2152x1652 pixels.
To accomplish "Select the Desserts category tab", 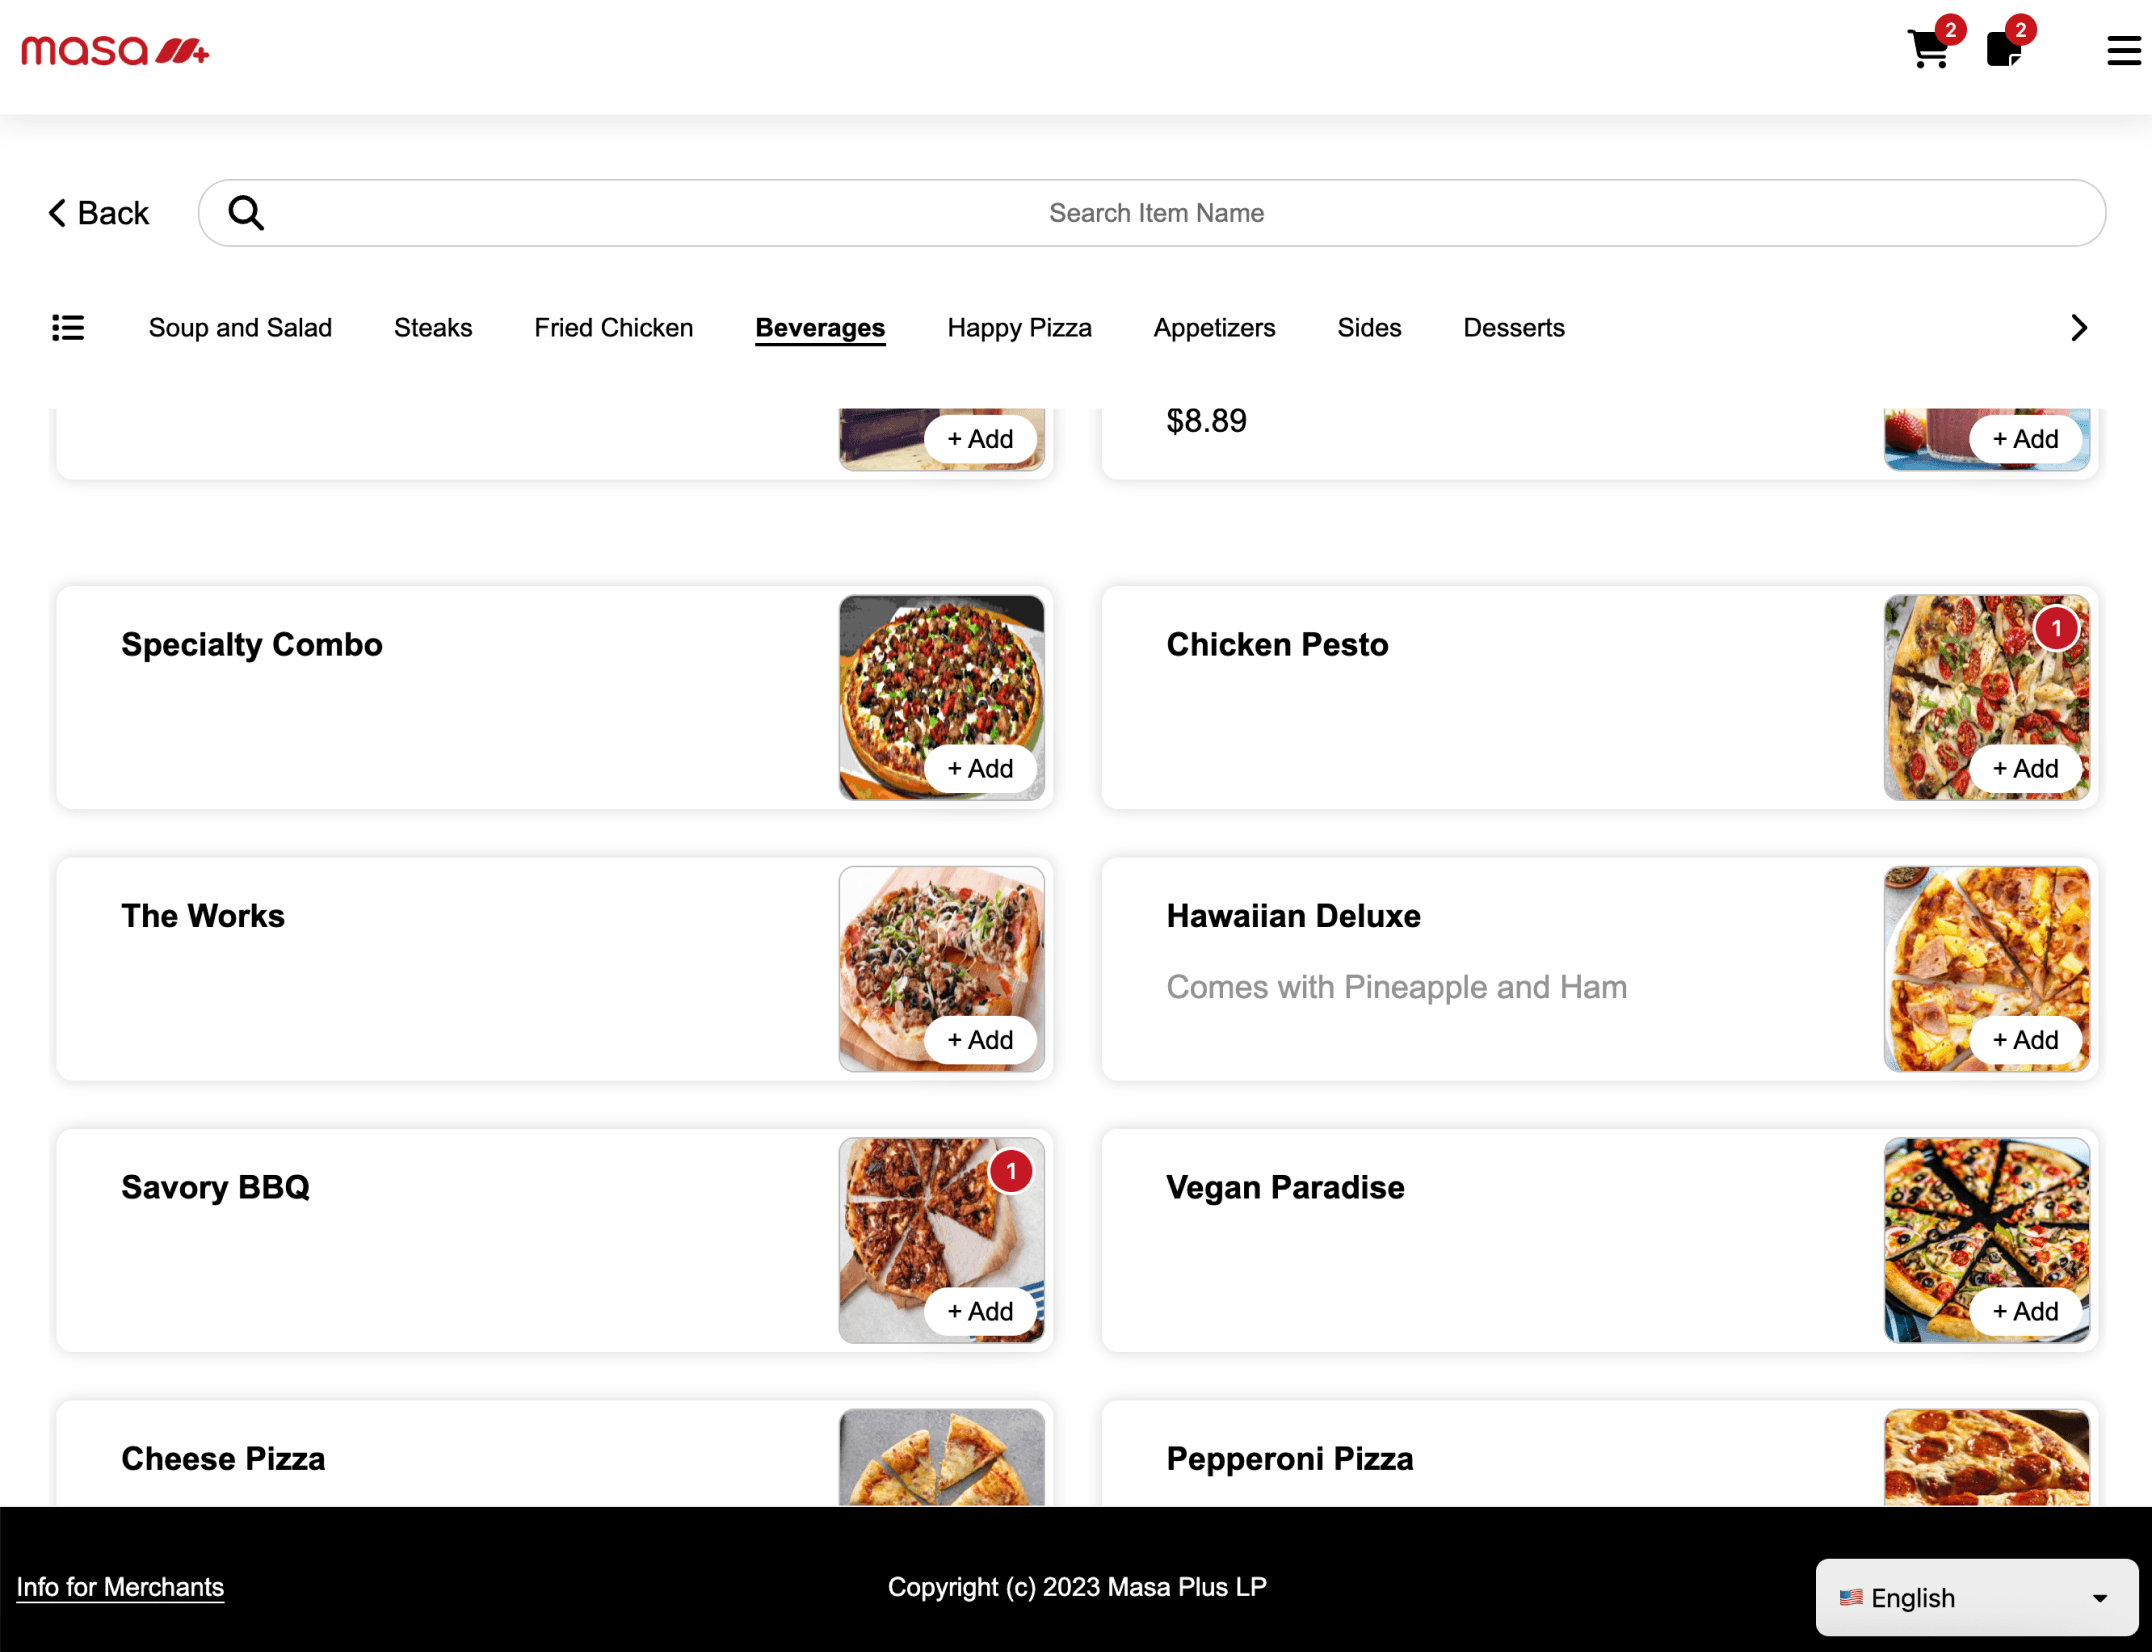I will [1513, 328].
